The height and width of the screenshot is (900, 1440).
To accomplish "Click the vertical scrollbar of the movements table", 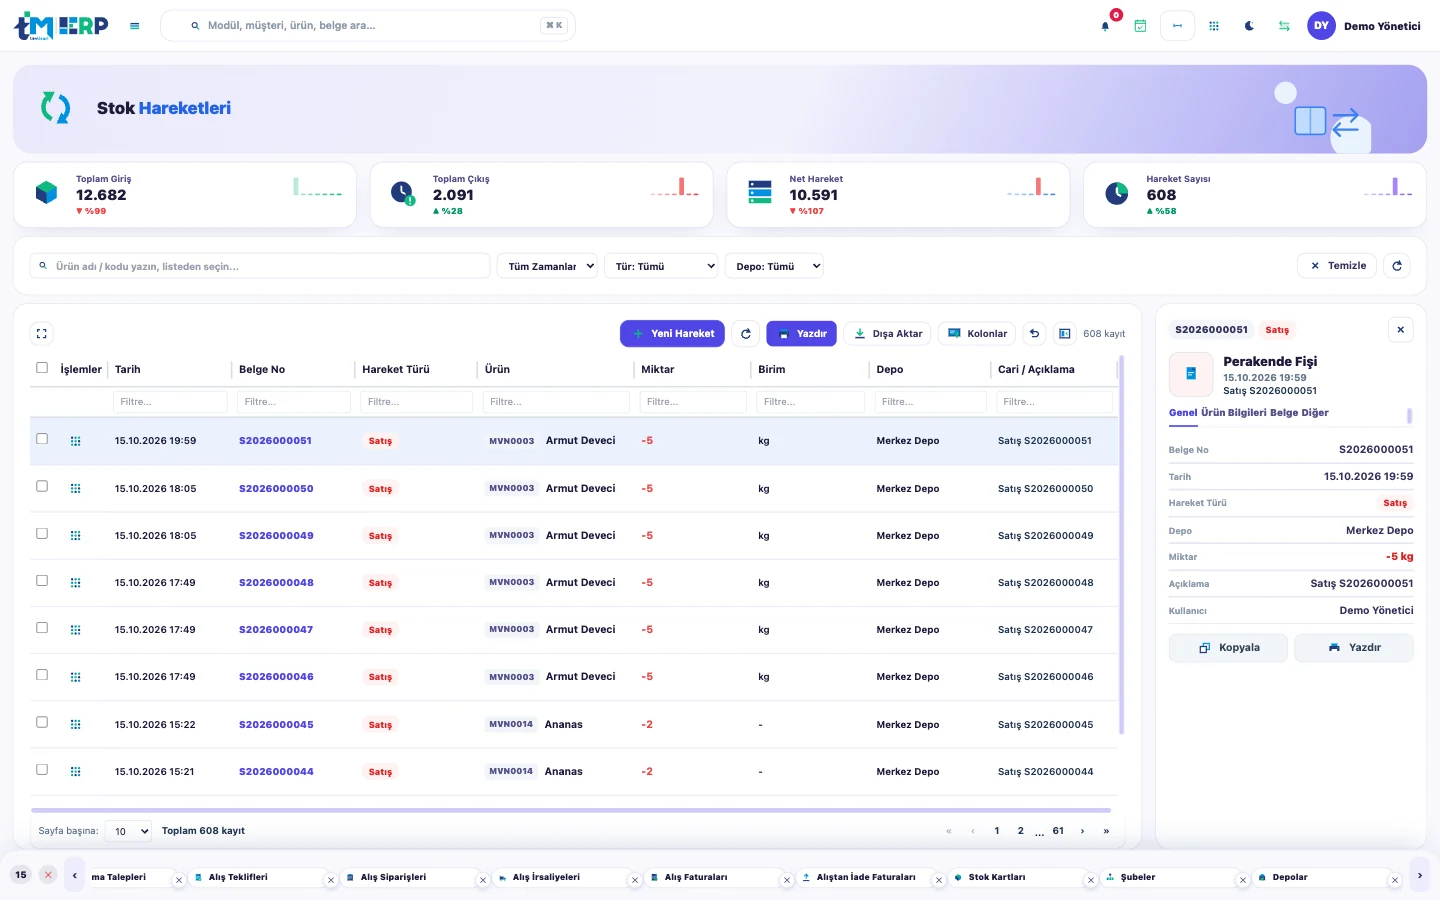I will 1121,545.
